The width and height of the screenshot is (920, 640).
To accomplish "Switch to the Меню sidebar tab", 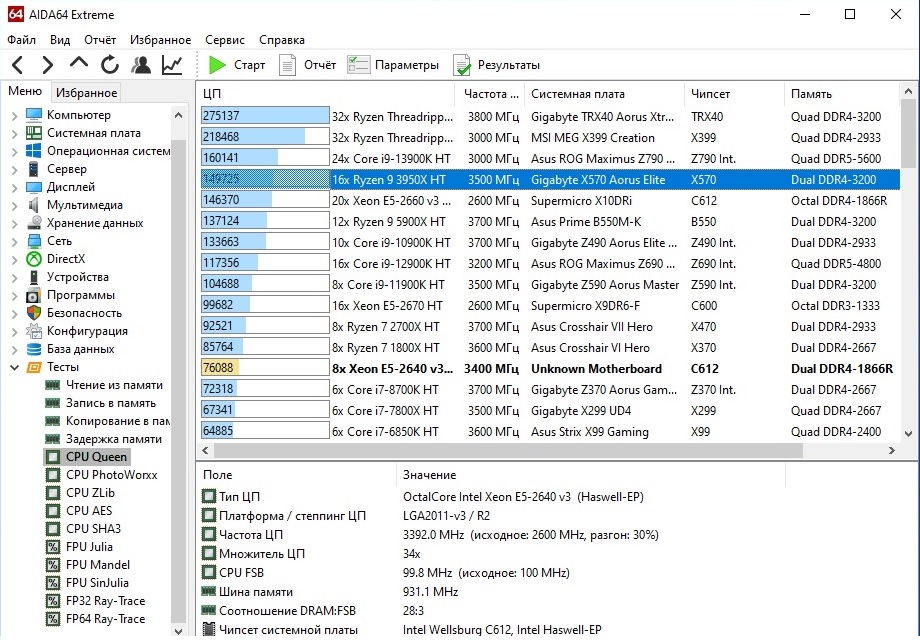I will pos(25,91).
